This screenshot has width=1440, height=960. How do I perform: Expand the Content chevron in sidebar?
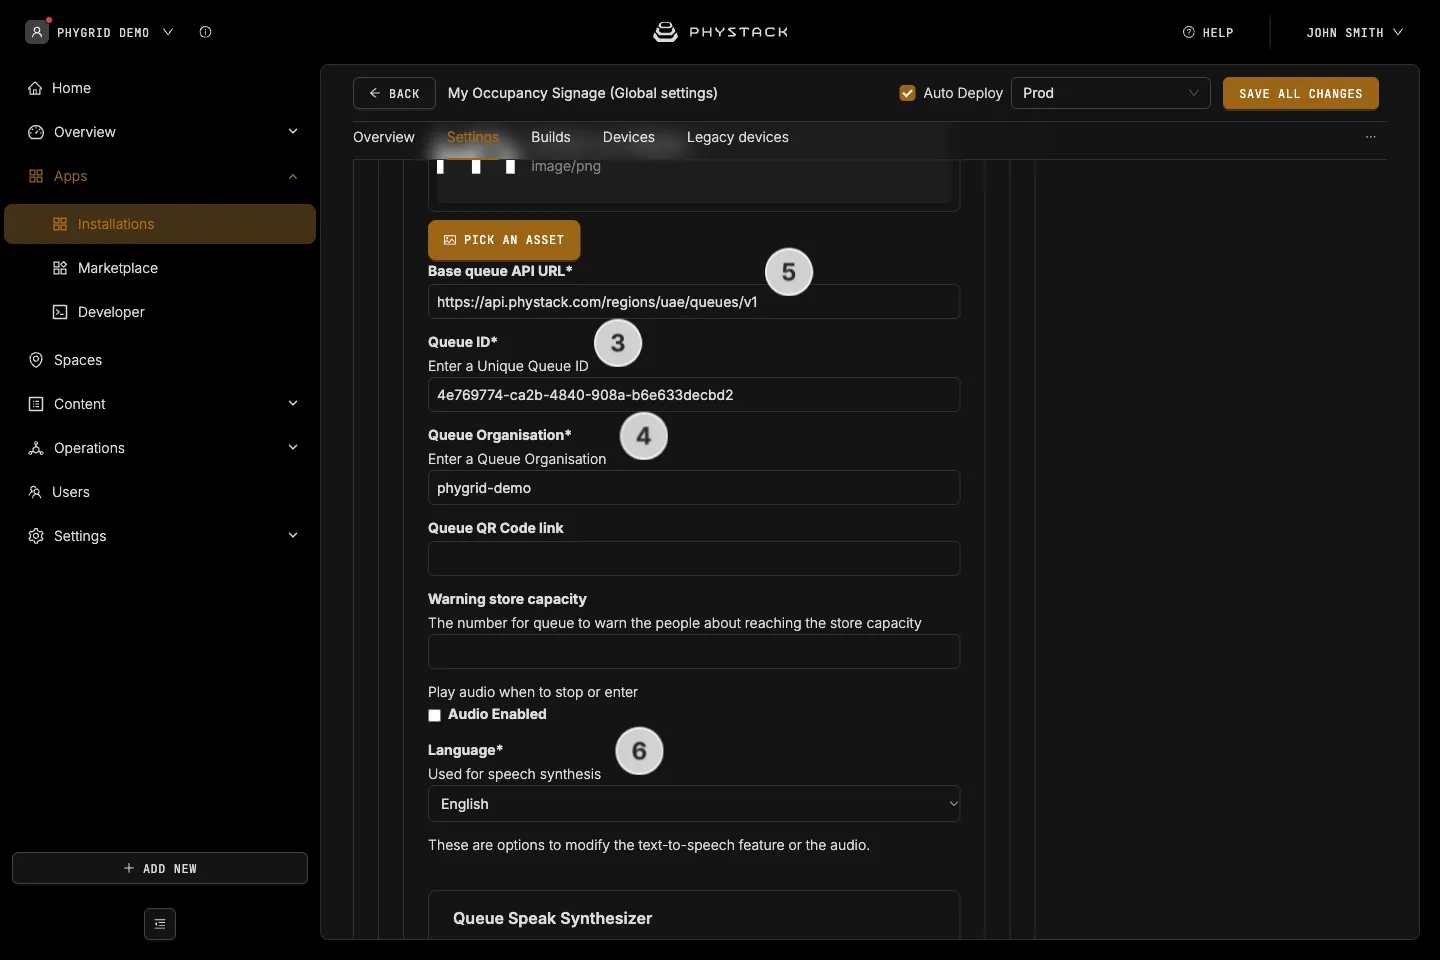coord(293,404)
